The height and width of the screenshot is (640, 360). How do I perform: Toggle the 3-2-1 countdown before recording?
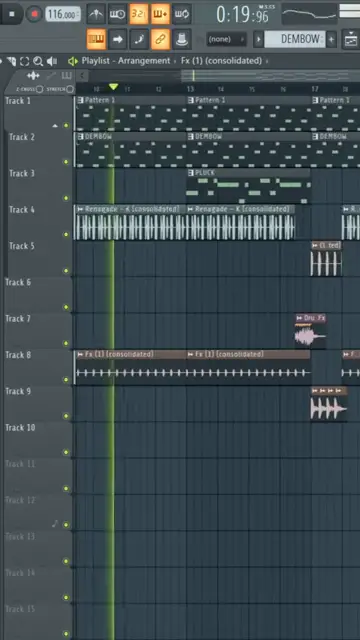139,14
